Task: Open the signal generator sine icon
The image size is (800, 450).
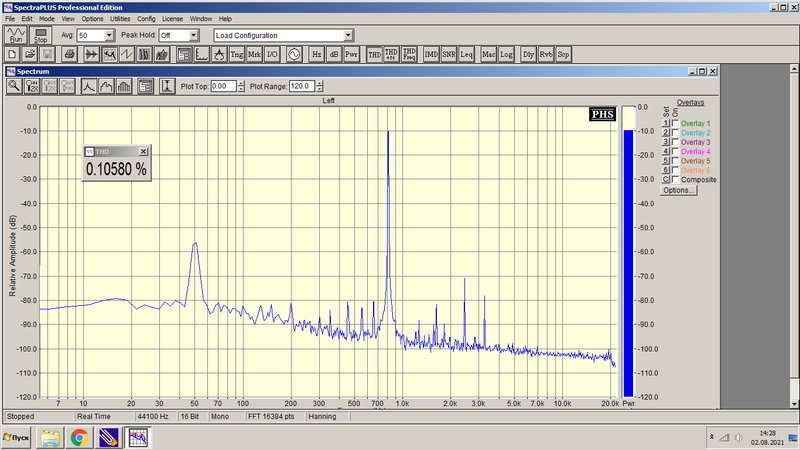Action: pos(294,54)
